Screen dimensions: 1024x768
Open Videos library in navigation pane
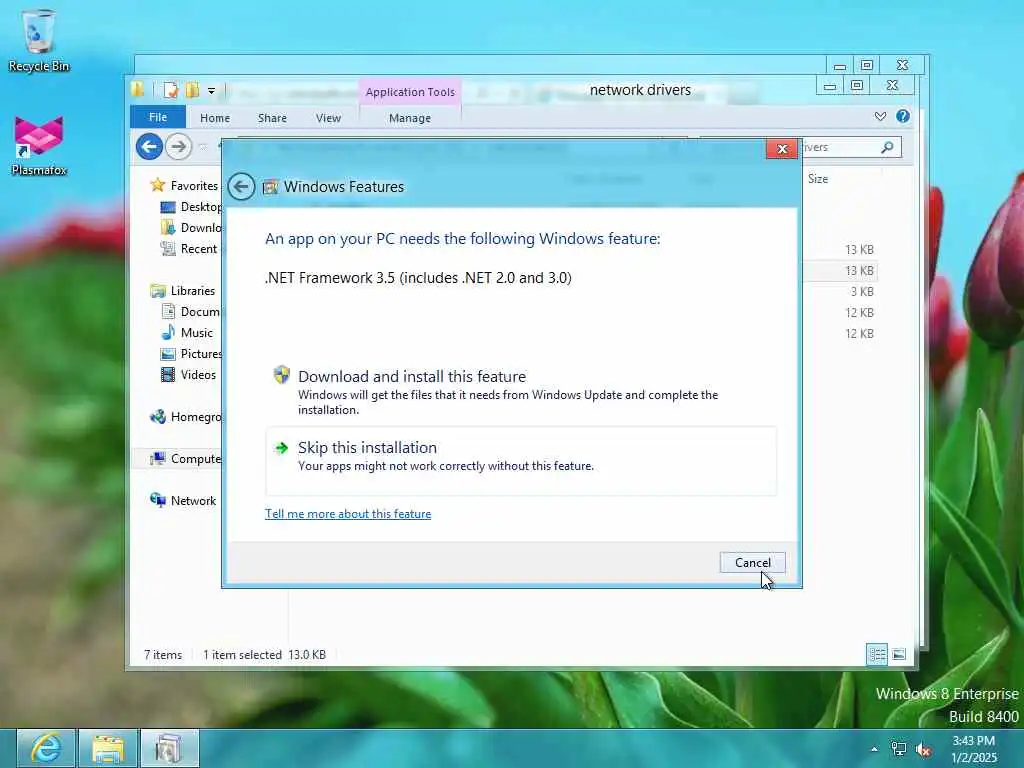(x=188, y=375)
